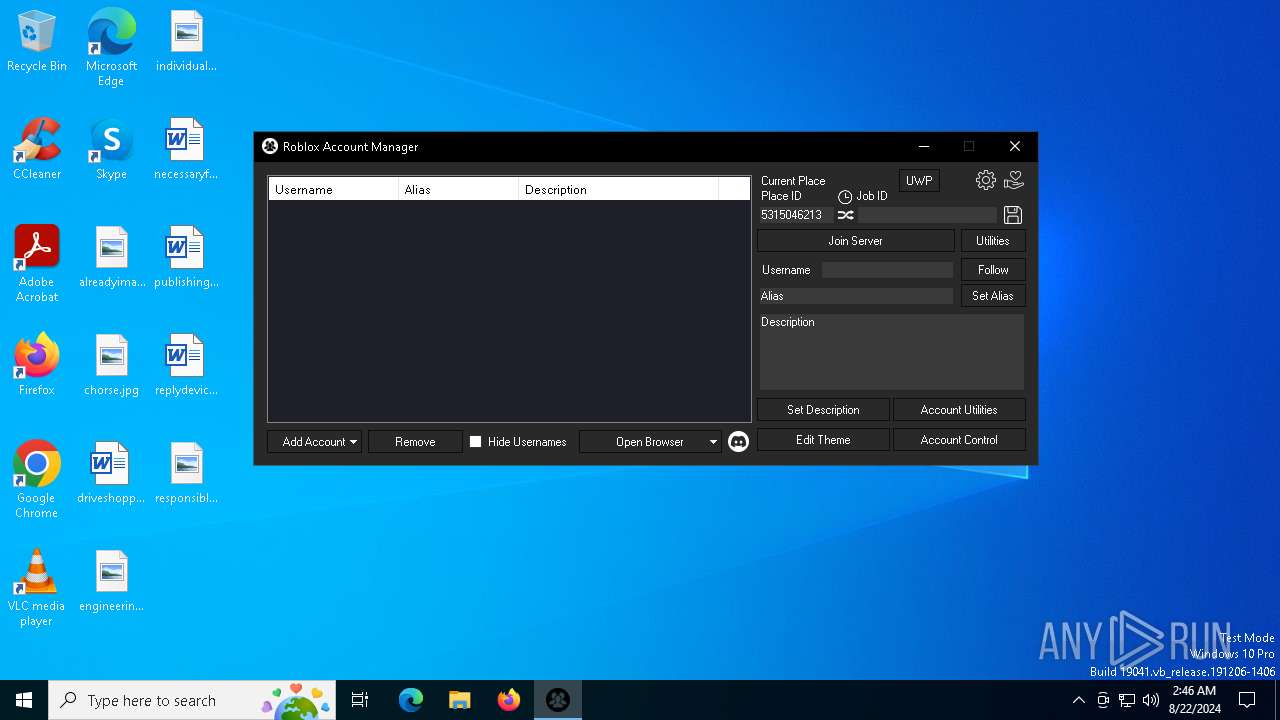Open the Windows Start menu
The height and width of the screenshot is (720, 1280).
coord(24,700)
